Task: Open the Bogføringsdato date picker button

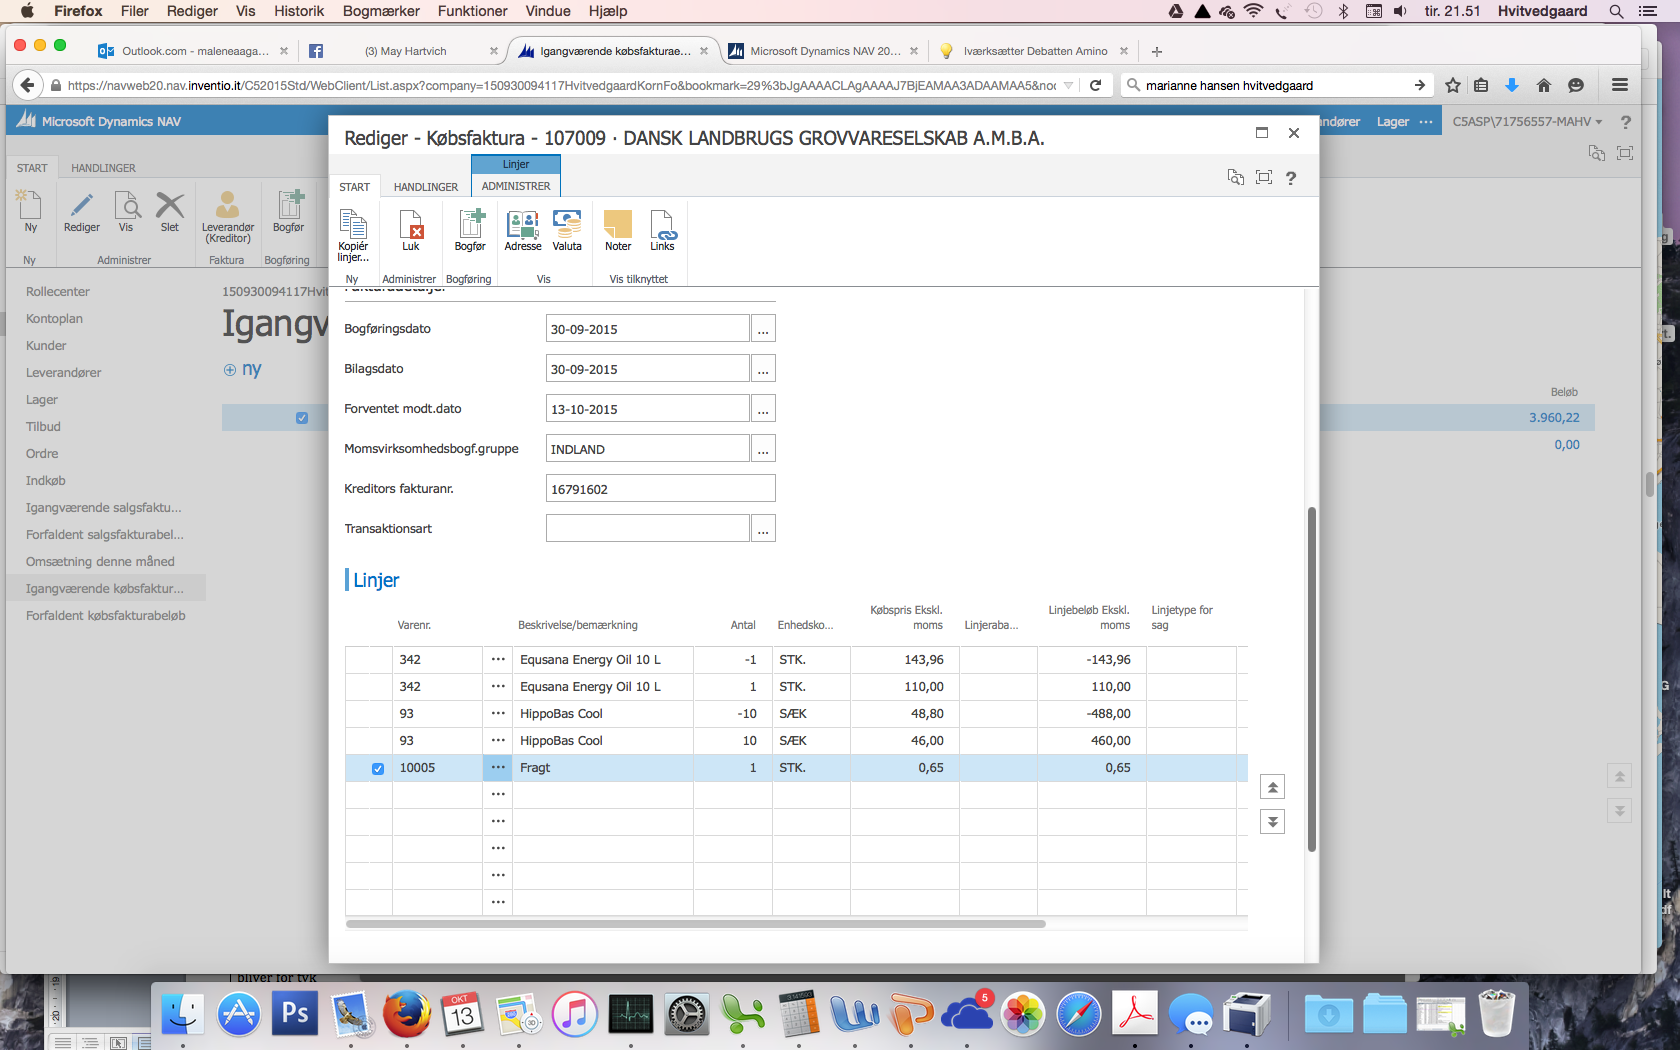Action: [763, 329]
